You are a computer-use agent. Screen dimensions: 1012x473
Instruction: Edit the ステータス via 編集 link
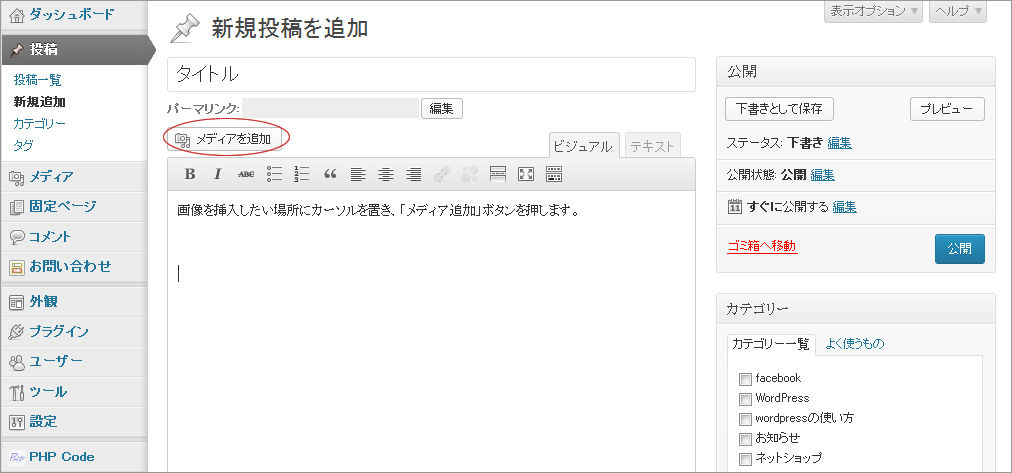coord(839,143)
